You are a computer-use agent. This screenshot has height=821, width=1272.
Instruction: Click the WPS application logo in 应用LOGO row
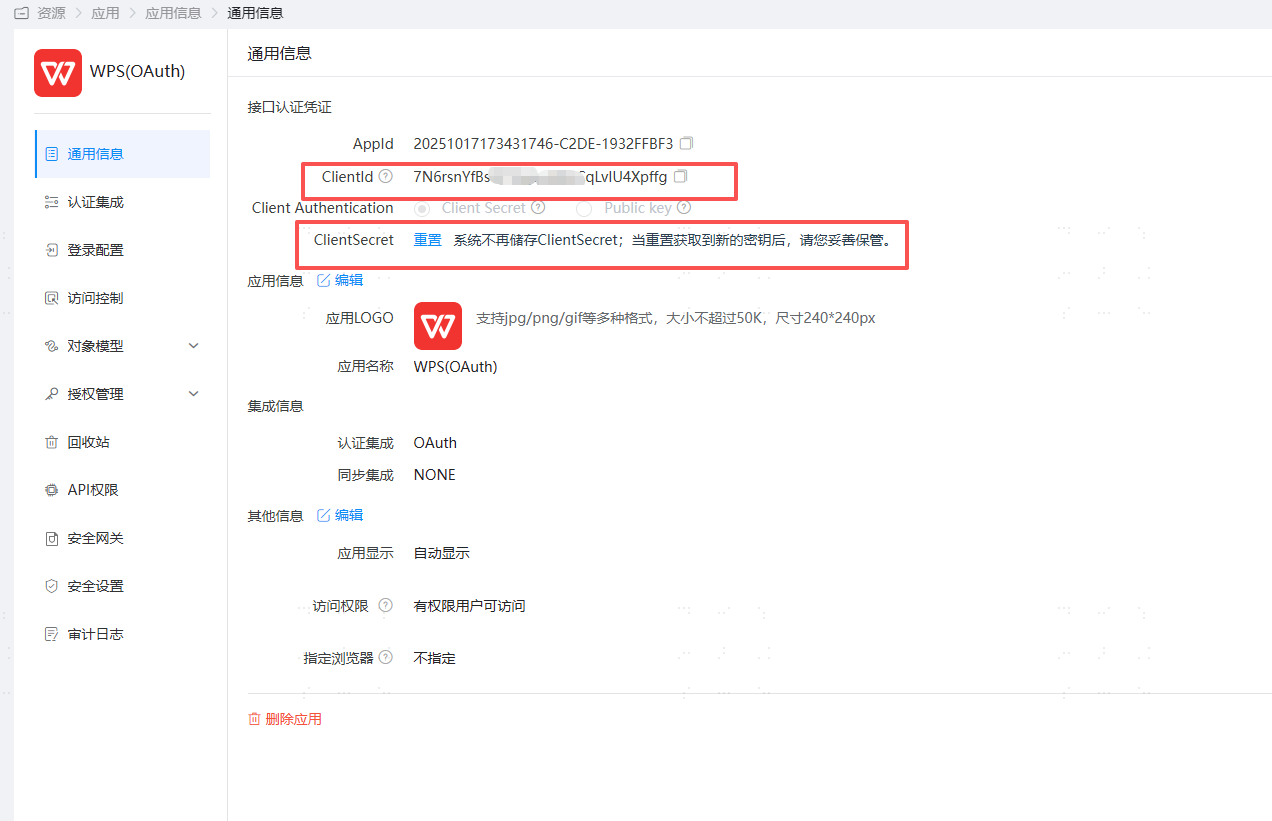(437, 326)
